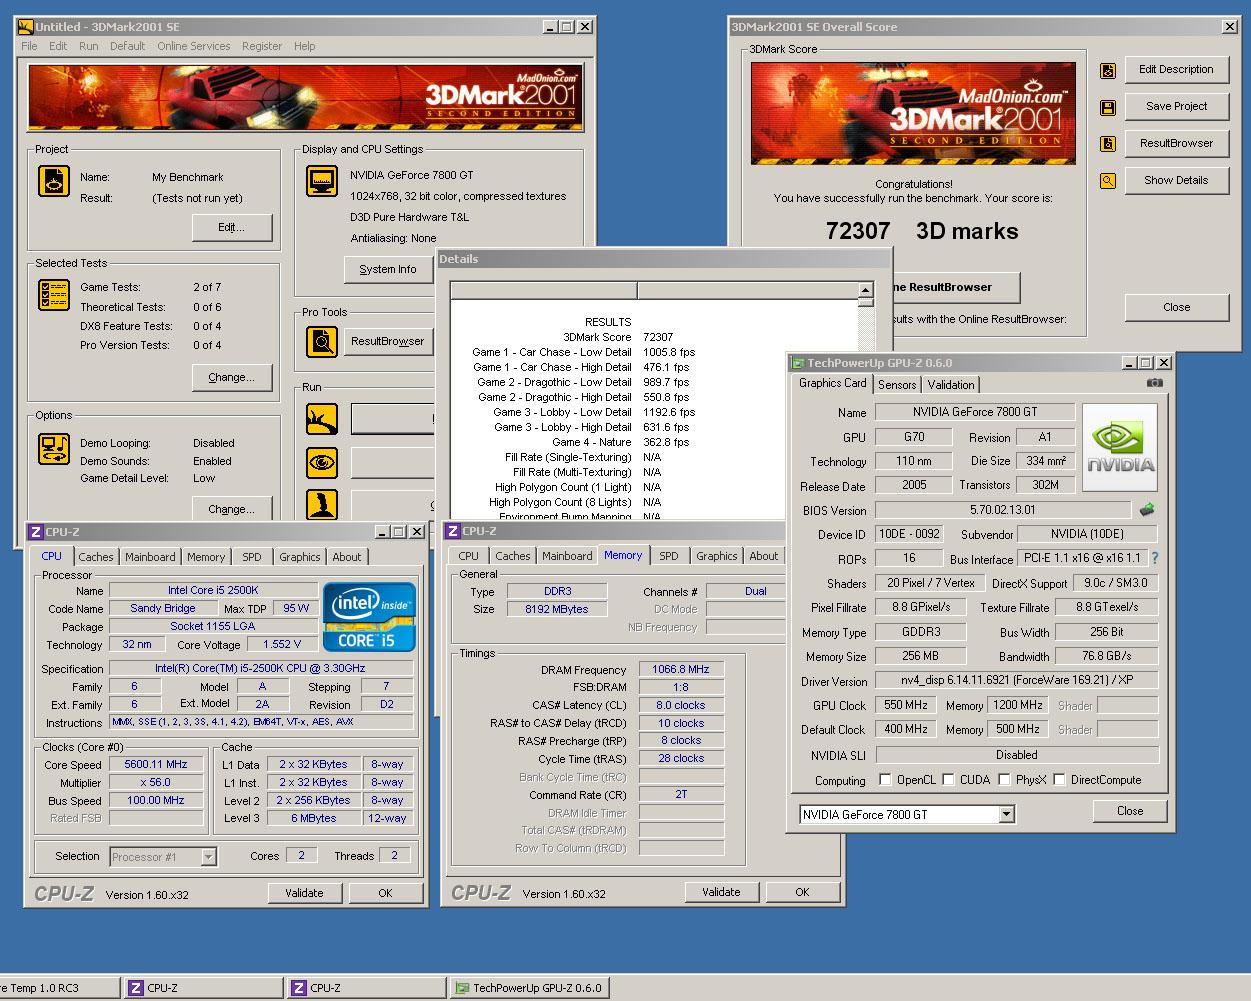Click the Core Temp taskbar button
The width and height of the screenshot is (1251, 1001).
point(58,988)
